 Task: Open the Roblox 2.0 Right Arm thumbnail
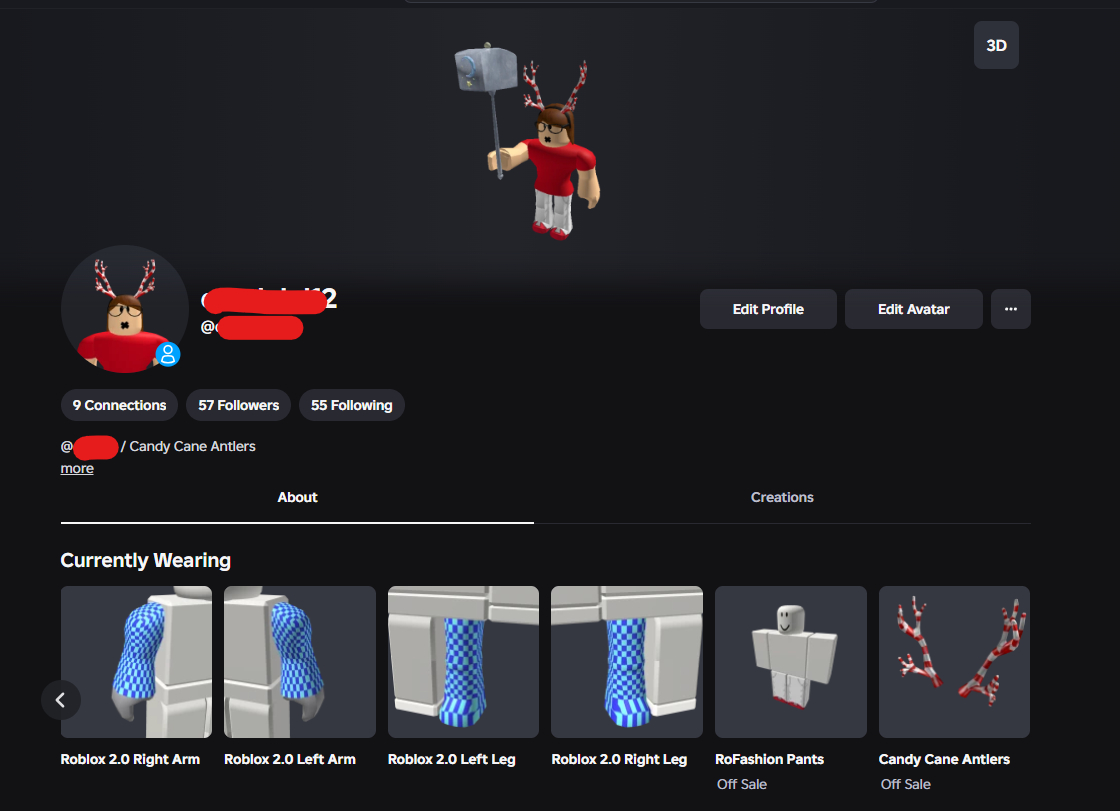(136, 662)
